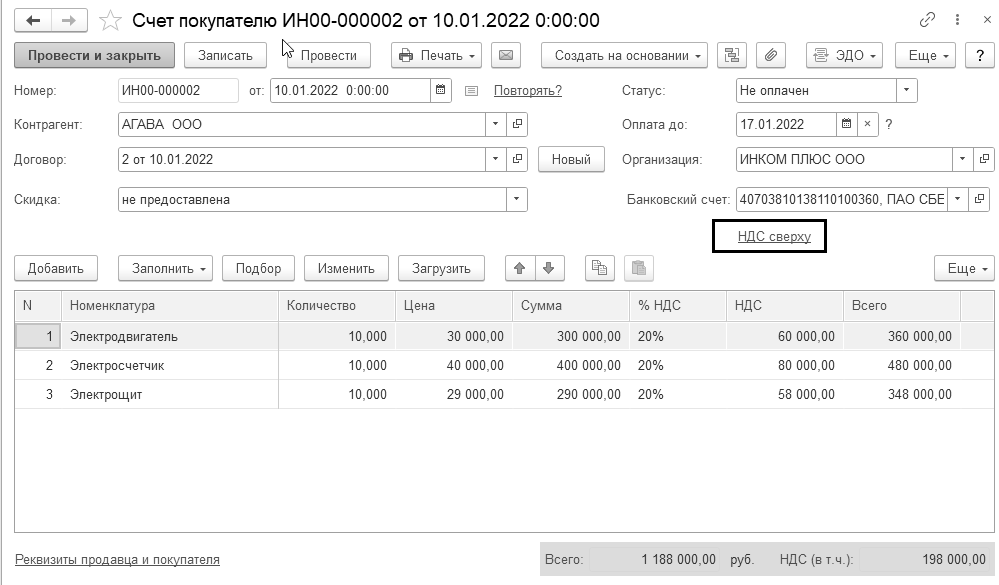999x585 pixels.
Task: Click the back navigation arrow
Action: [34, 20]
